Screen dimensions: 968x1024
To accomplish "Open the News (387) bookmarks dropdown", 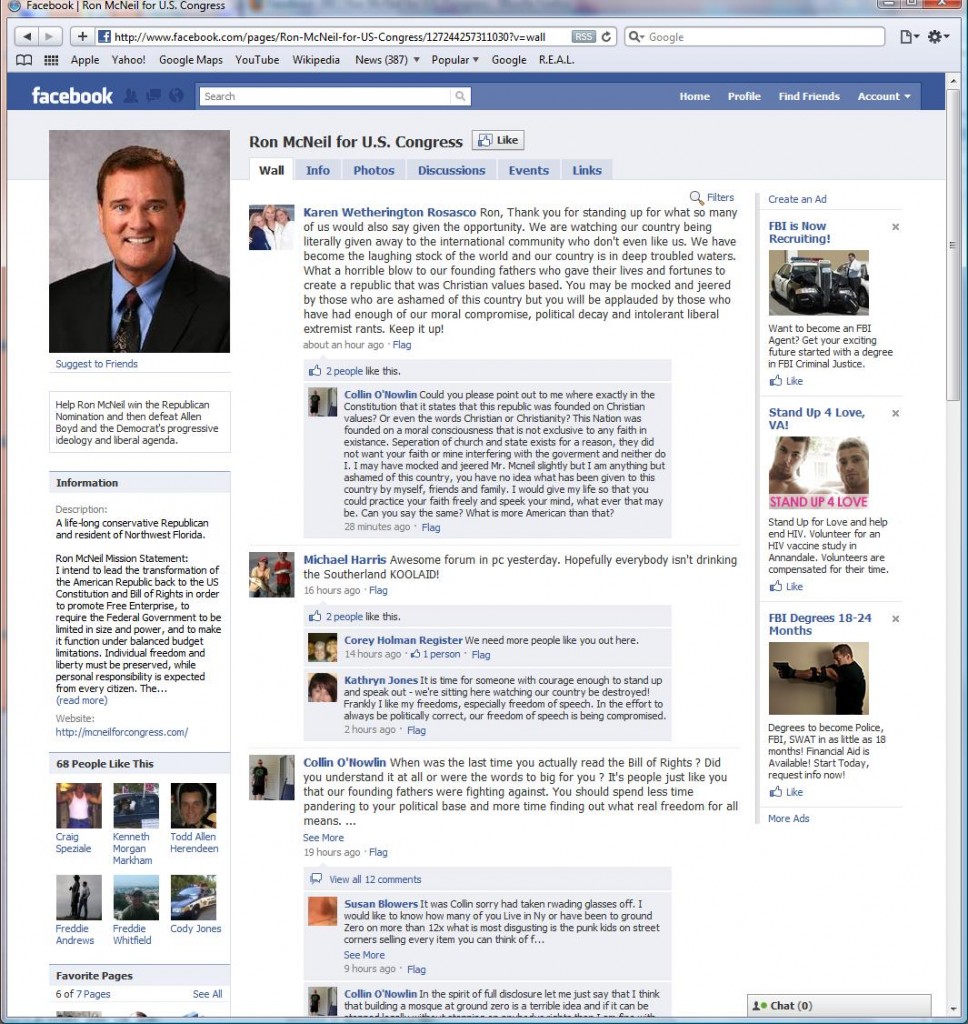I will point(387,60).
